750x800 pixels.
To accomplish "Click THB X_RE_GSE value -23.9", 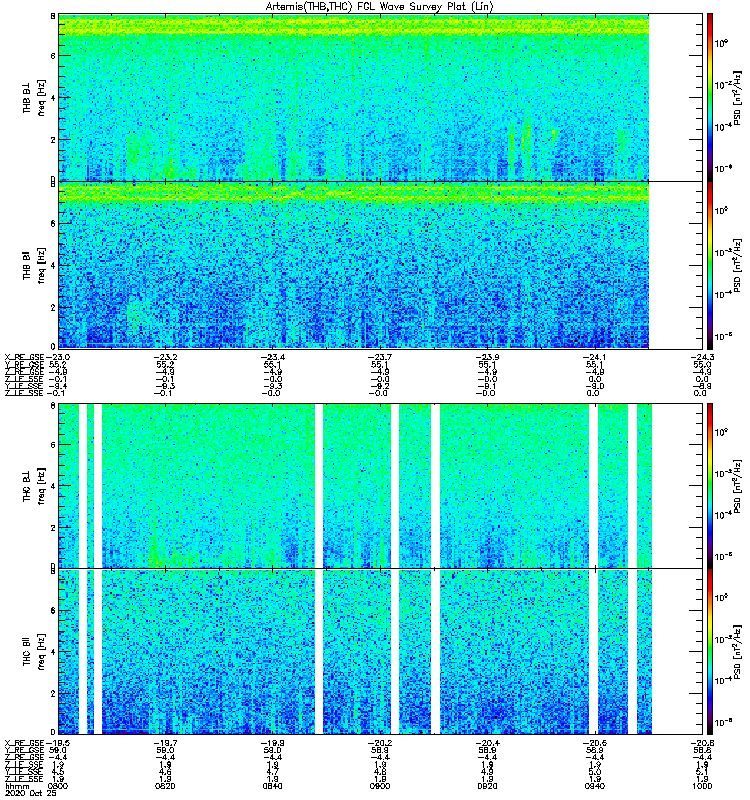I will pyautogui.click(x=487, y=357).
